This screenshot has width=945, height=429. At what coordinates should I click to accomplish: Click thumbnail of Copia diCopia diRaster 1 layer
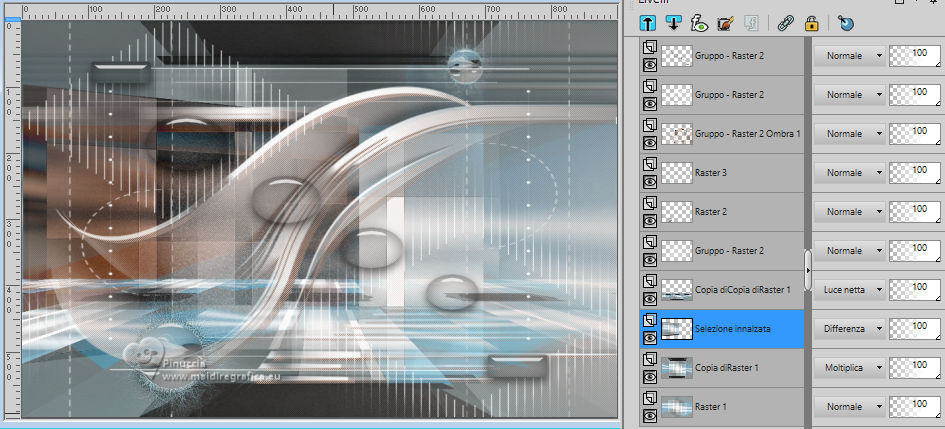[x=677, y=290]
